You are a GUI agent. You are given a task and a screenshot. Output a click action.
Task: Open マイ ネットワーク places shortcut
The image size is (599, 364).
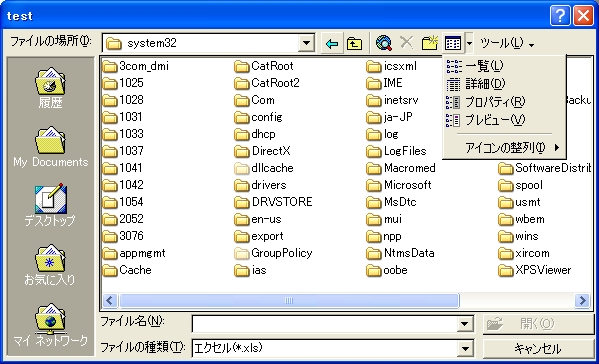point(50,324)
